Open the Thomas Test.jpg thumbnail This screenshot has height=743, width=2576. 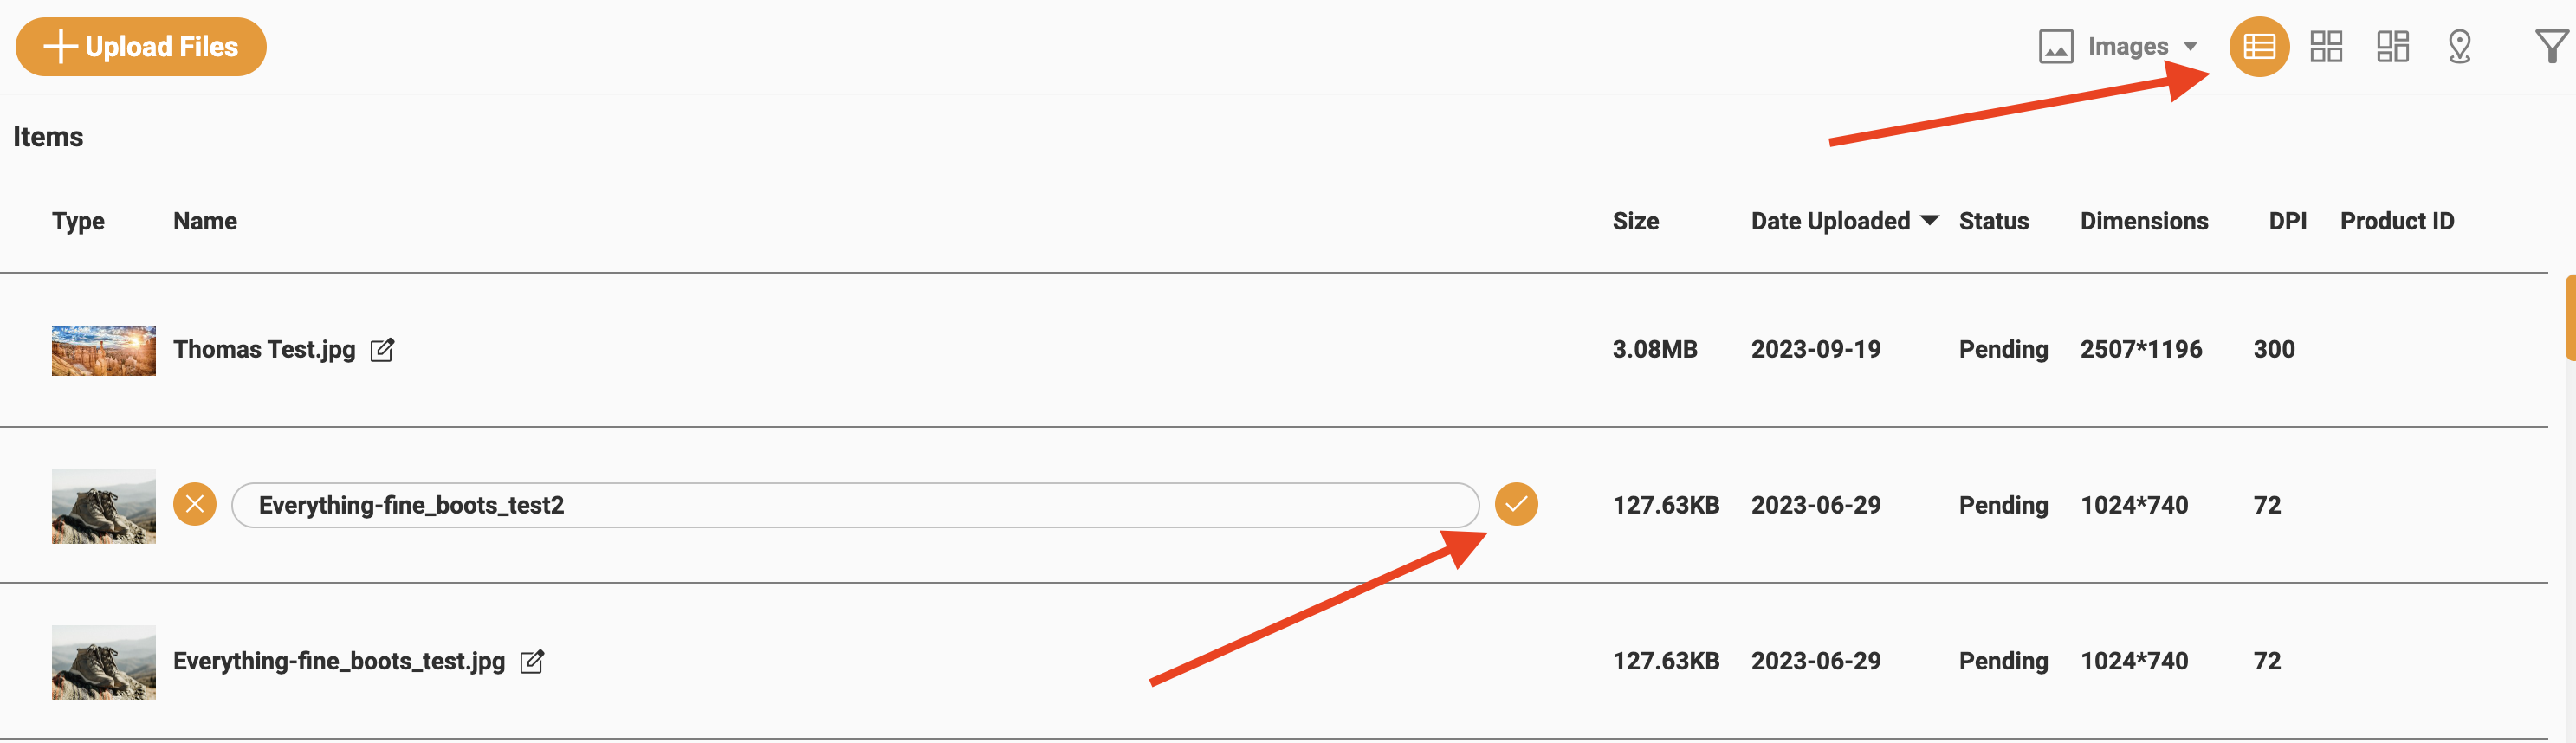click(103, 350)
